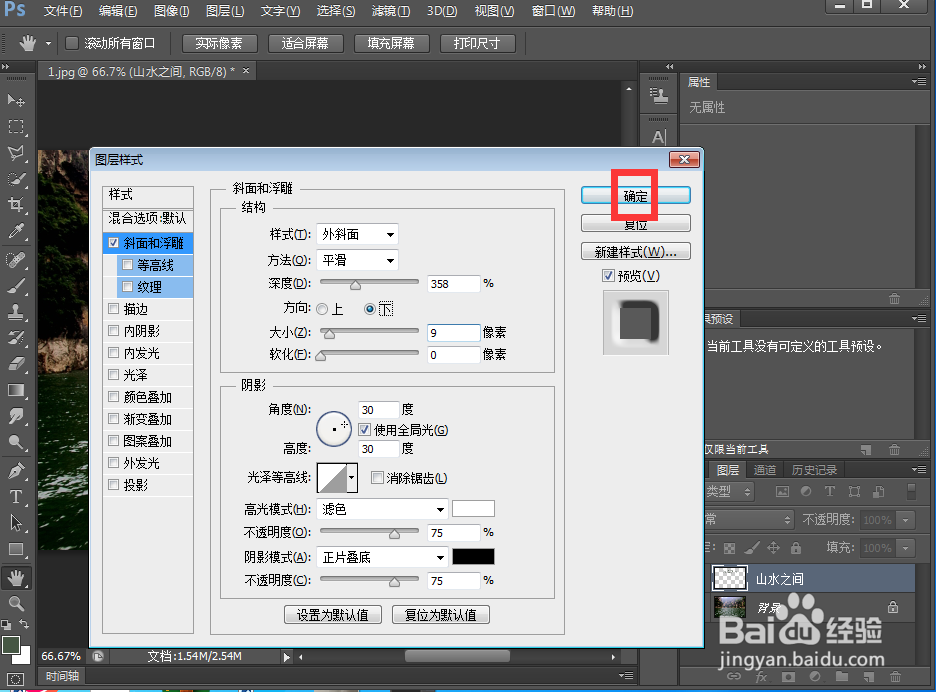Select the Healing Brush tool

tap(16, 260)
